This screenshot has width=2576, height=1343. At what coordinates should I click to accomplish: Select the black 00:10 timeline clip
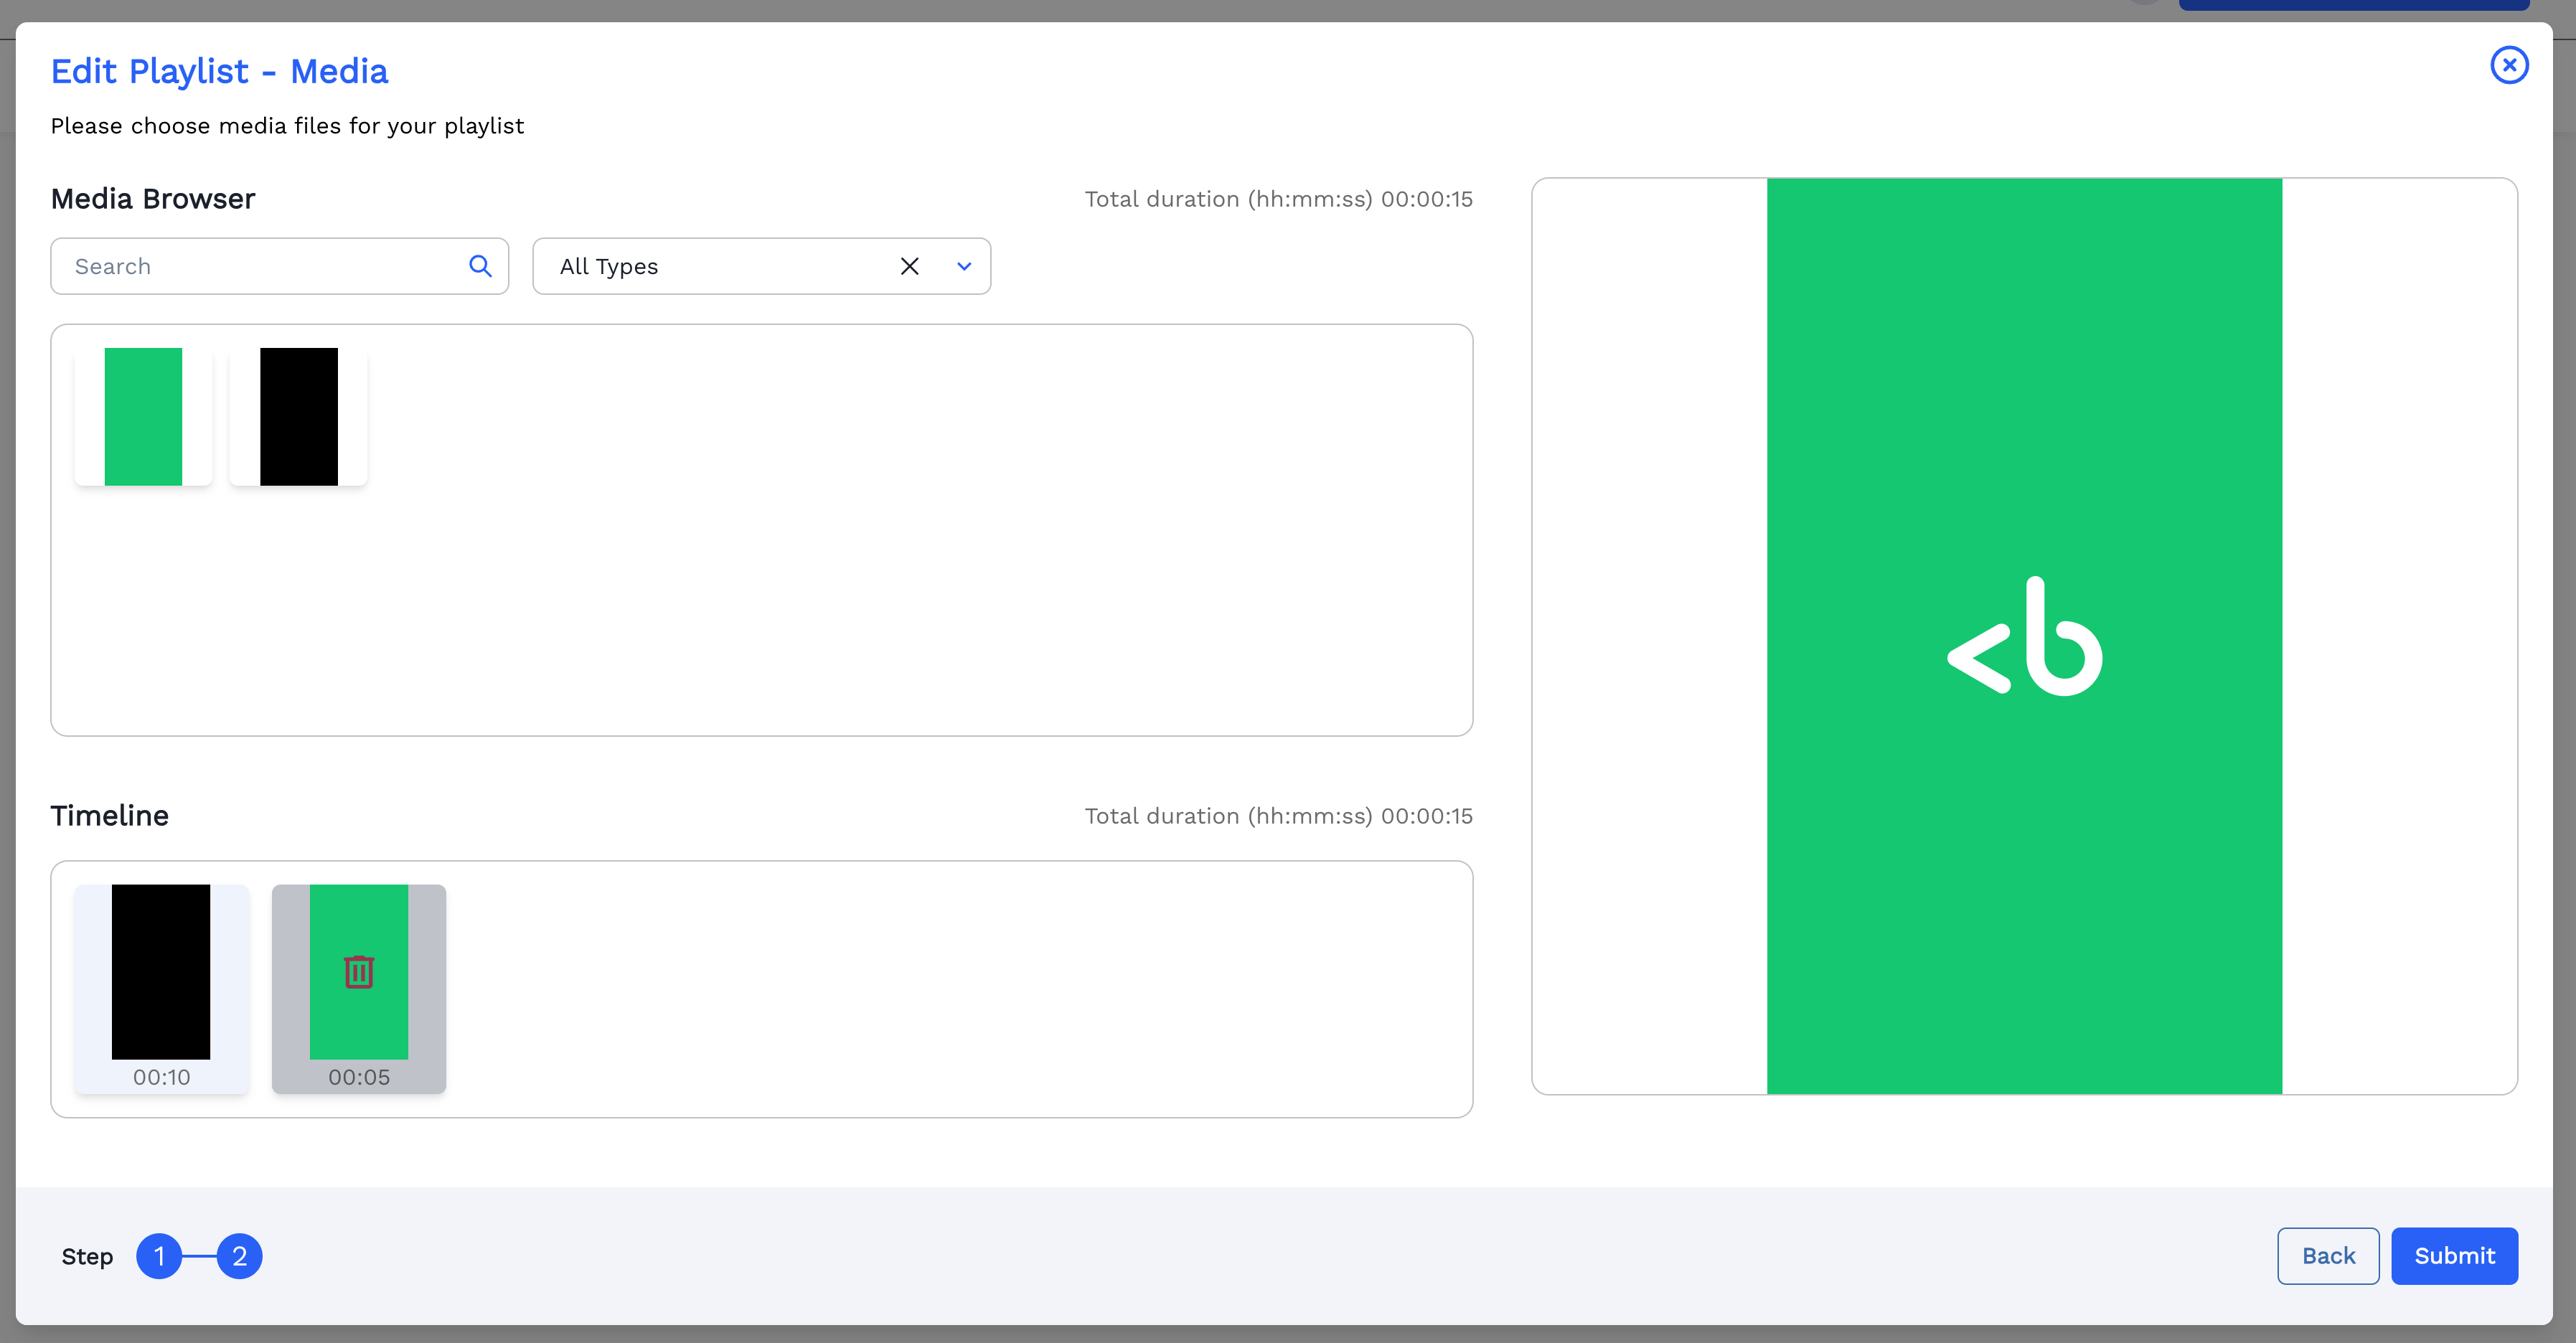tap(161, 971)
